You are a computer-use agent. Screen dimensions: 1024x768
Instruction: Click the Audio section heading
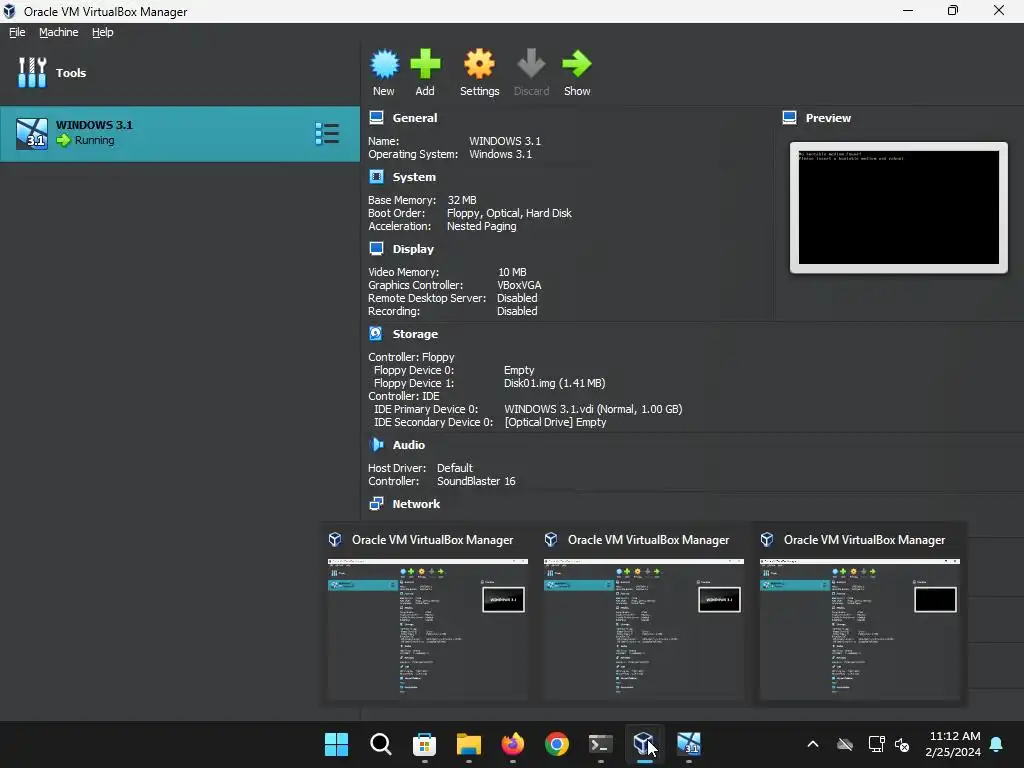[x=409, y=445]
